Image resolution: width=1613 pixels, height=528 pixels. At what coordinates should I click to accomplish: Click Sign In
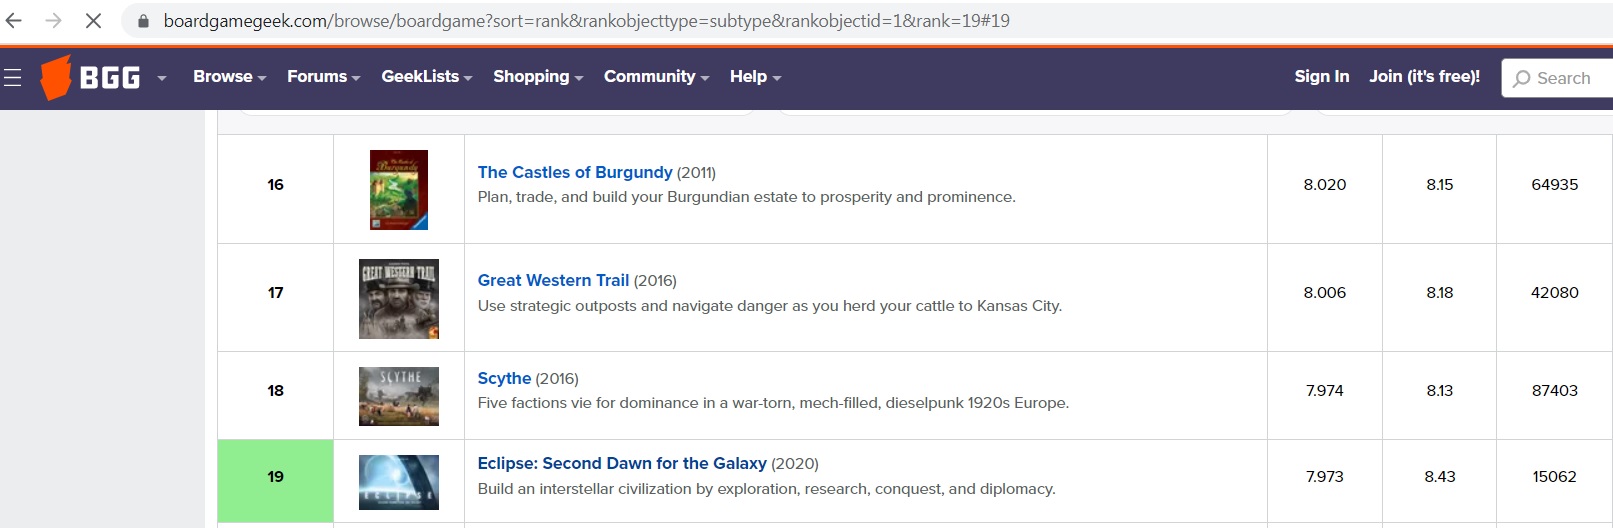point(1321,76)
